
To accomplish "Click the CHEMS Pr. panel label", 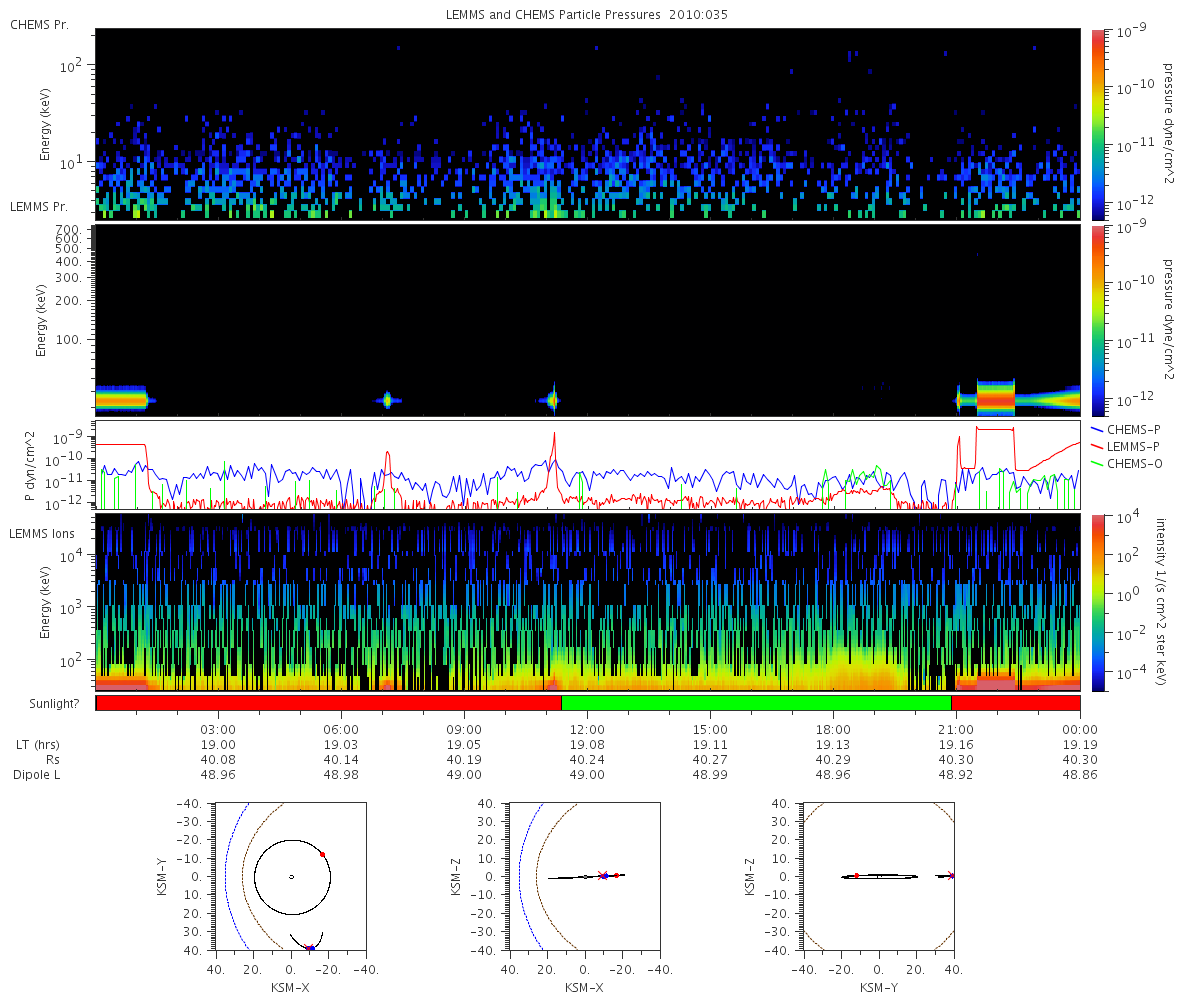I will click(40, 24).
